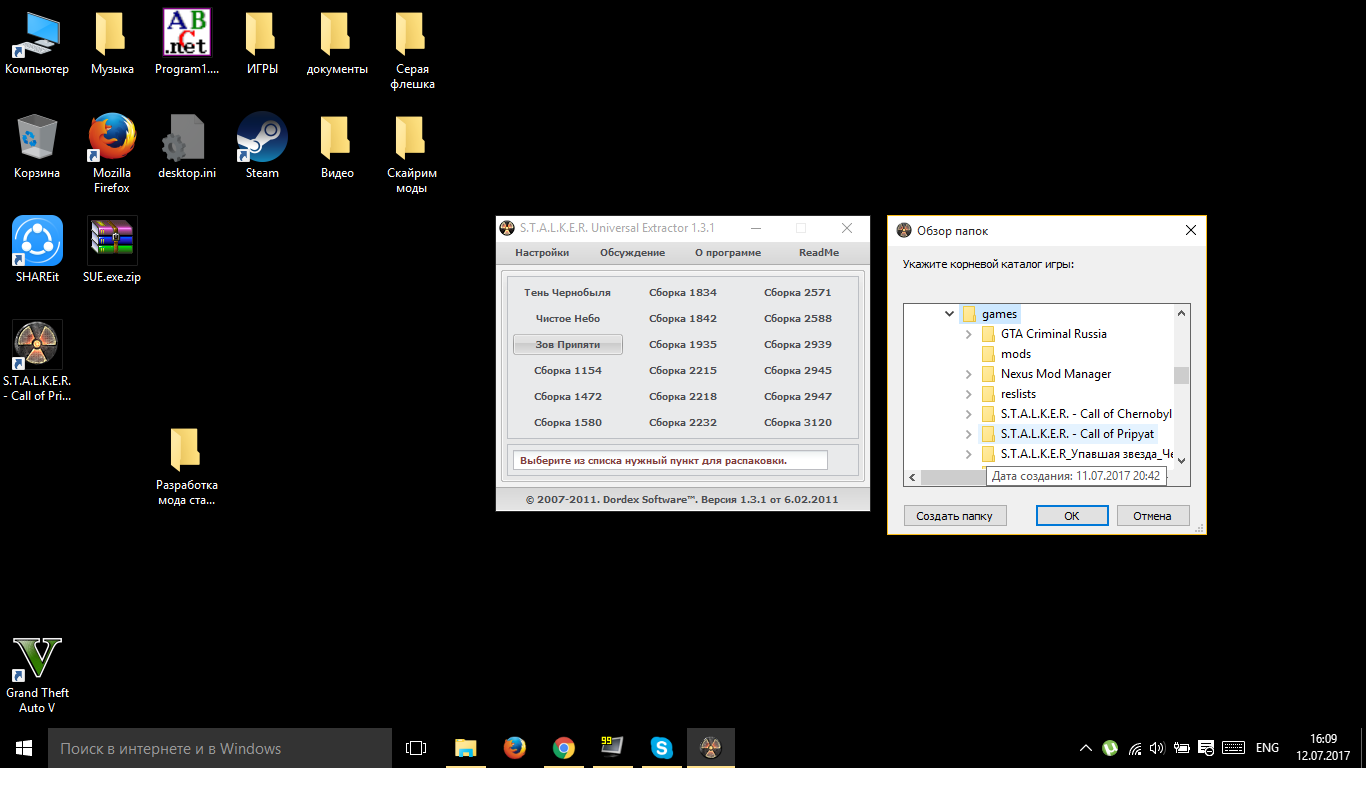This screenshot has height=796, width=1366.
Task: Click Создать папку button
Action: 955,516
